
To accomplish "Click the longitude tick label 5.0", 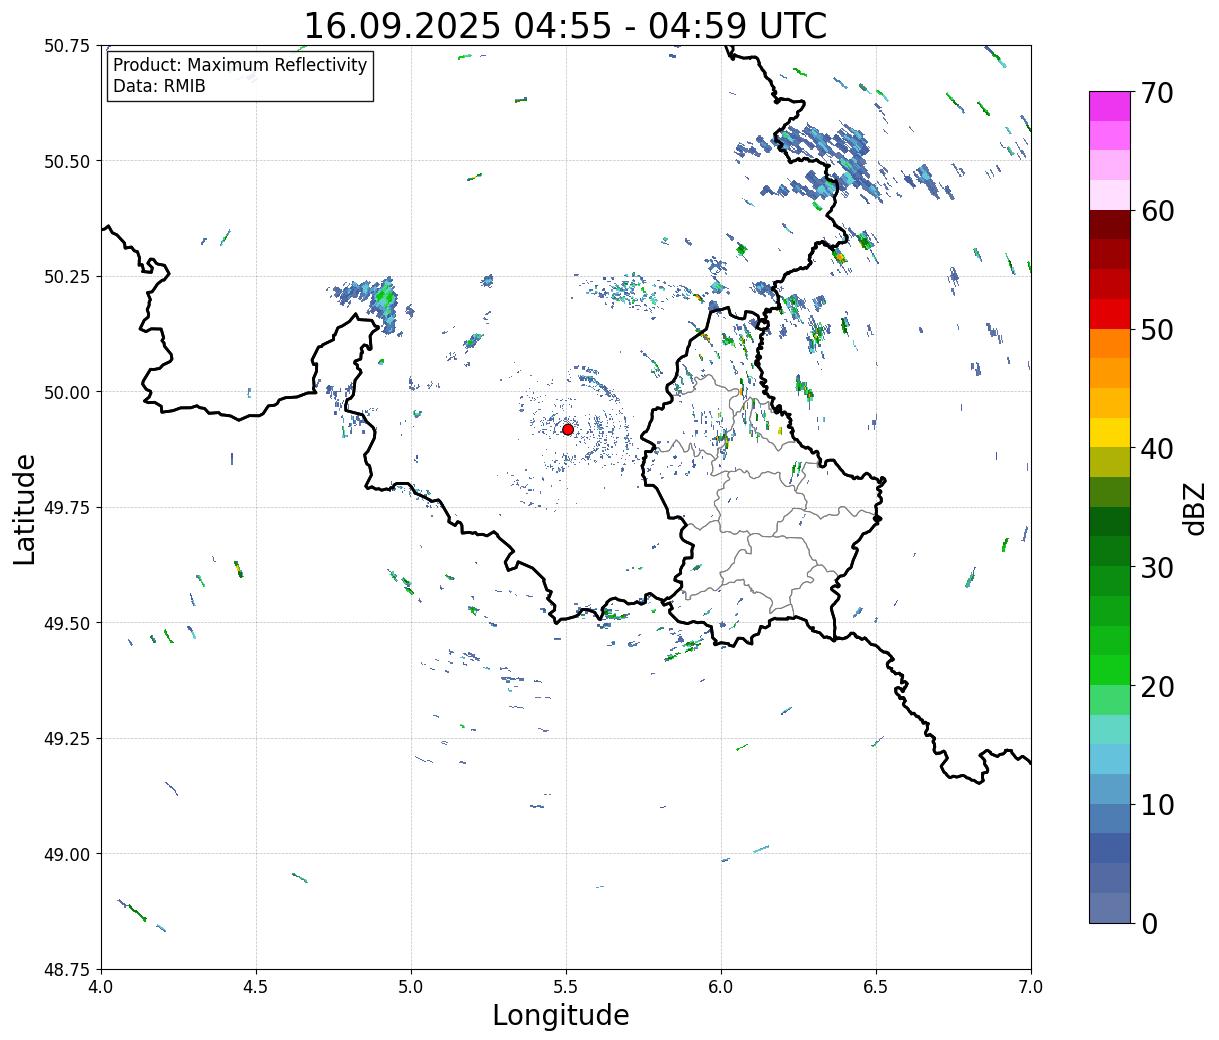I will point(411,987).
